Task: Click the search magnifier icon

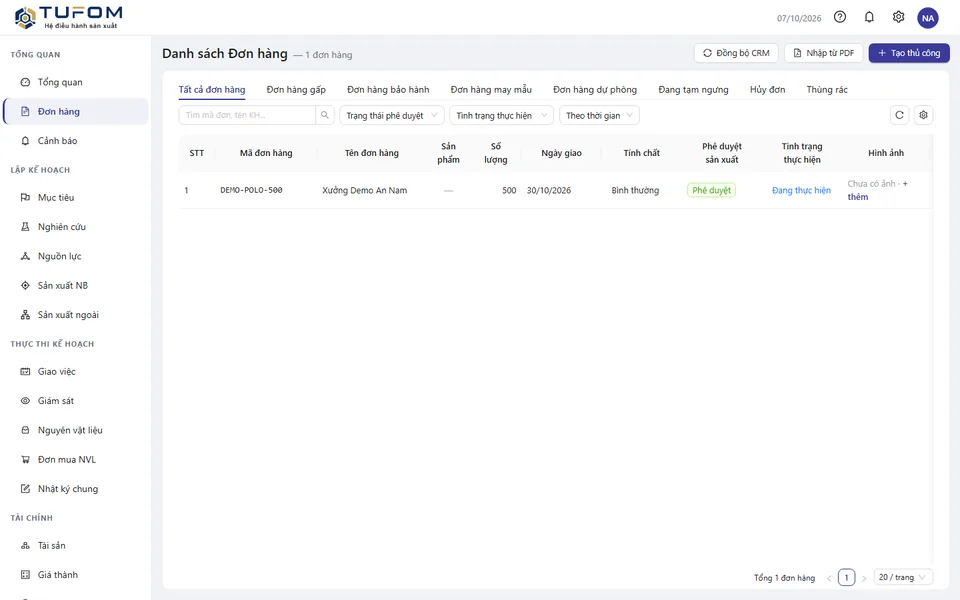Action: coord(324,115)
